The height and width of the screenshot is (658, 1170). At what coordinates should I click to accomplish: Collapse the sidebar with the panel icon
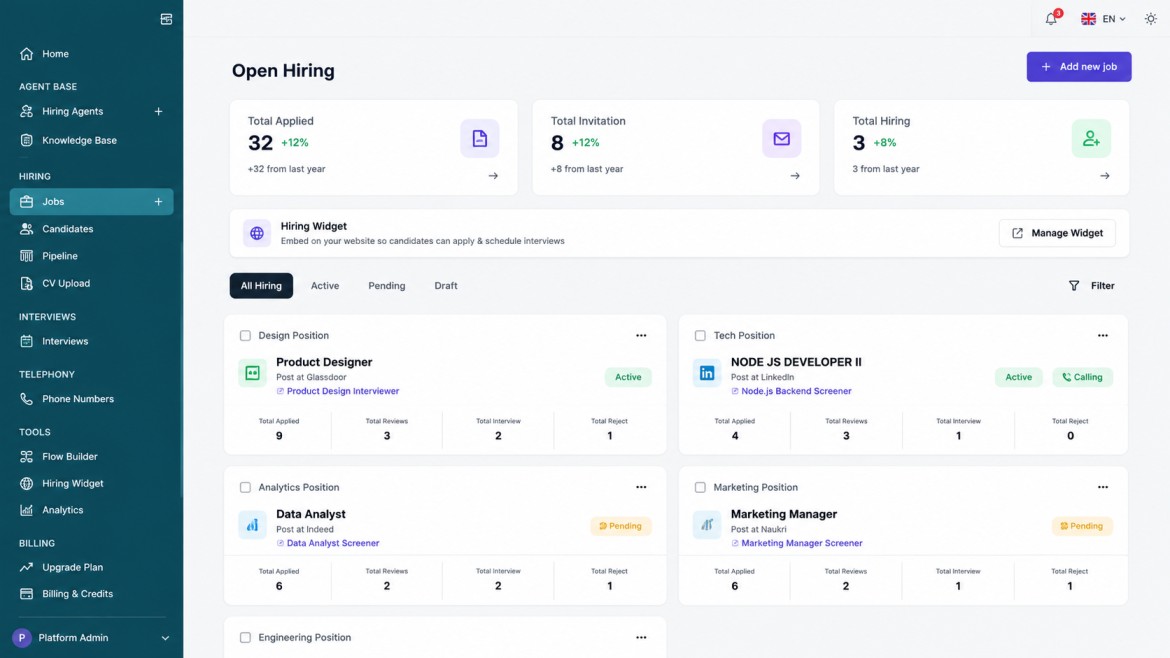pyautogui.click(x=166, y=19)
